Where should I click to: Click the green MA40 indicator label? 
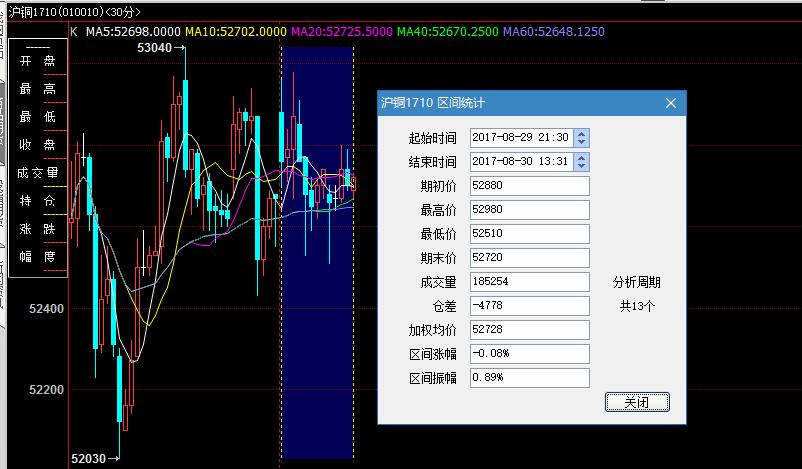(x=447, y=32)
